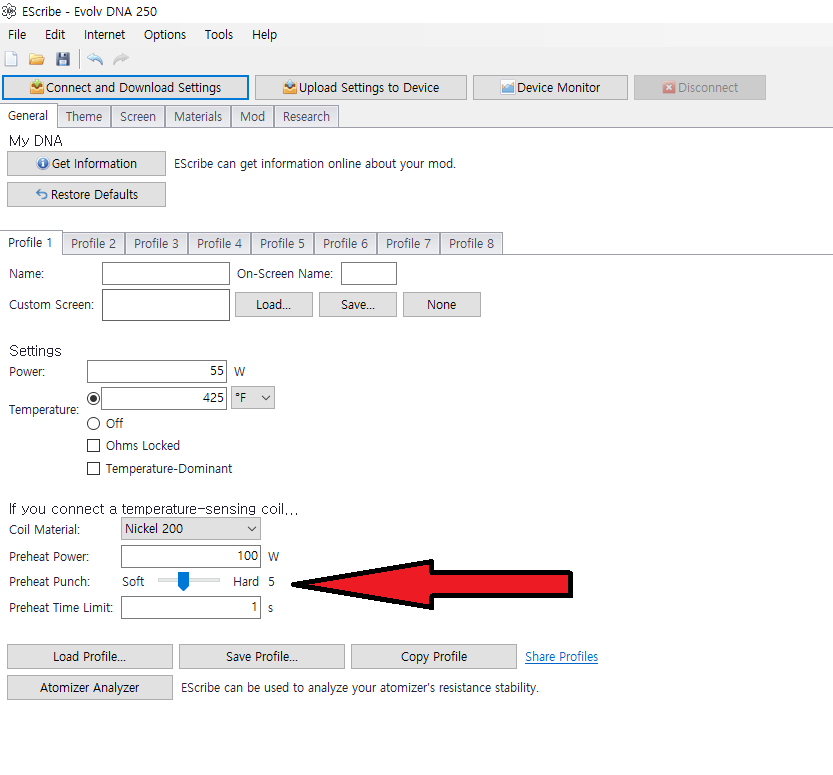This screenshot has height=775, width=833.
Task: Enable the Ohms Locked checkbox
Action: (94, 446)
